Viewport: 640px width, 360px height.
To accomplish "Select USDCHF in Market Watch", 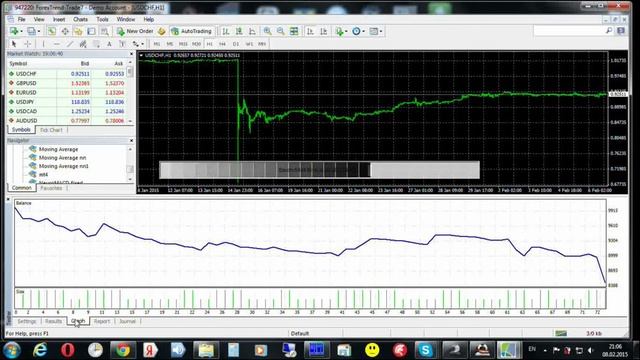I will pos(68,74).
